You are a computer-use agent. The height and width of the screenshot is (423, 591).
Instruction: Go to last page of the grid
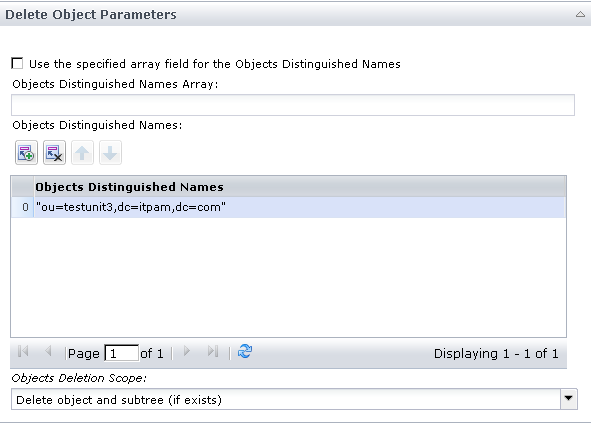(x=213, y=351)
